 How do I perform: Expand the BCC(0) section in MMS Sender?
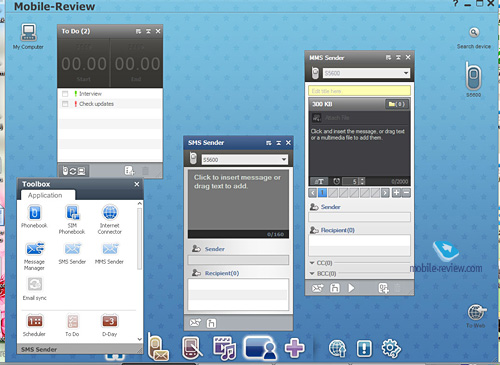point(312,274)
